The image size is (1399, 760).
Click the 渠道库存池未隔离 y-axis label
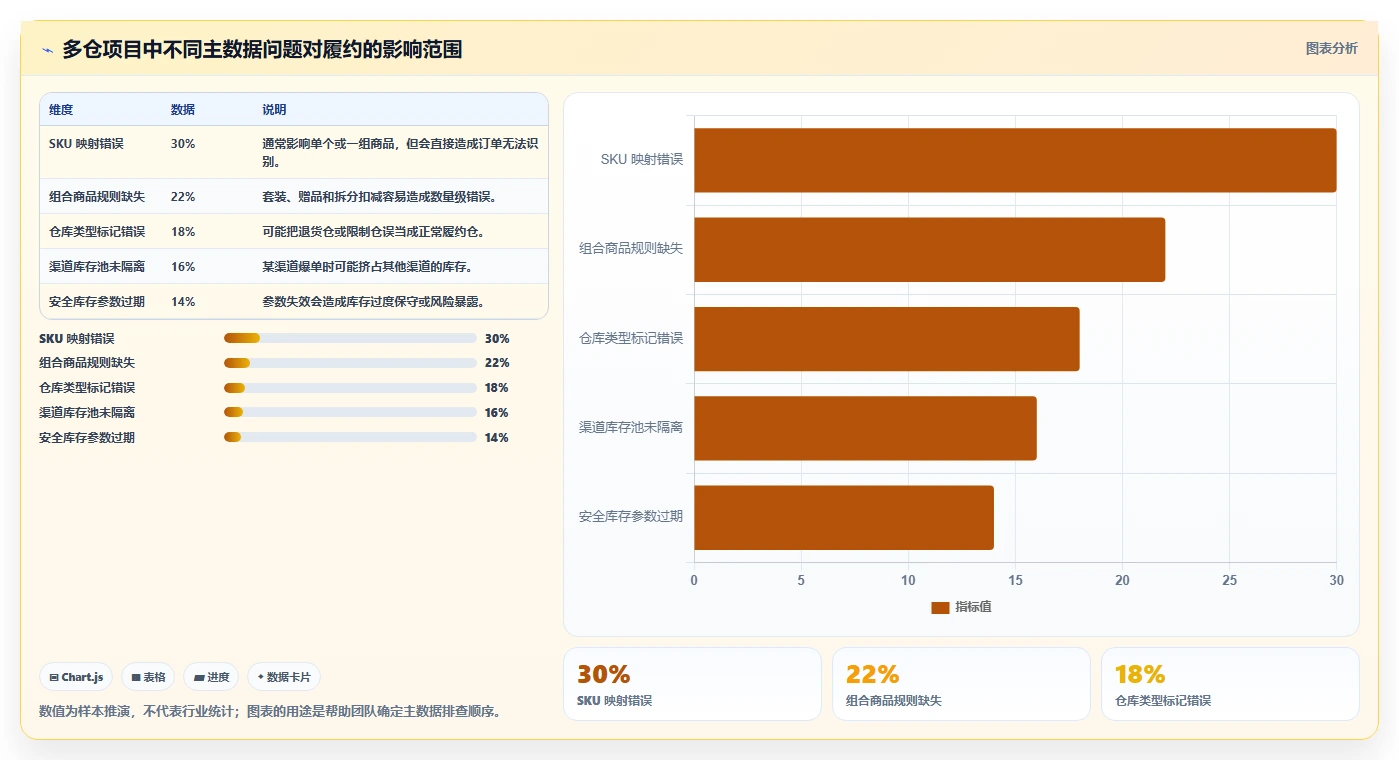point(631,427)
